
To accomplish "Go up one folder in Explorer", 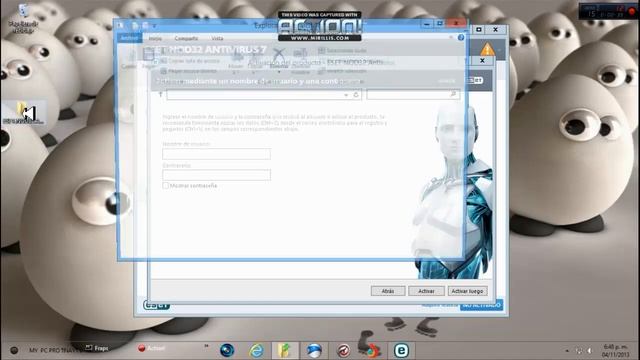I will (160, 95).
